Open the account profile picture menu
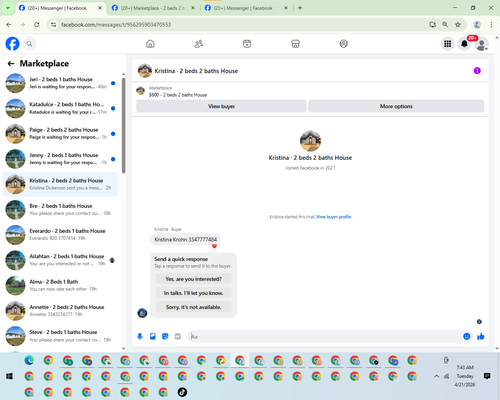 [481, 44]
